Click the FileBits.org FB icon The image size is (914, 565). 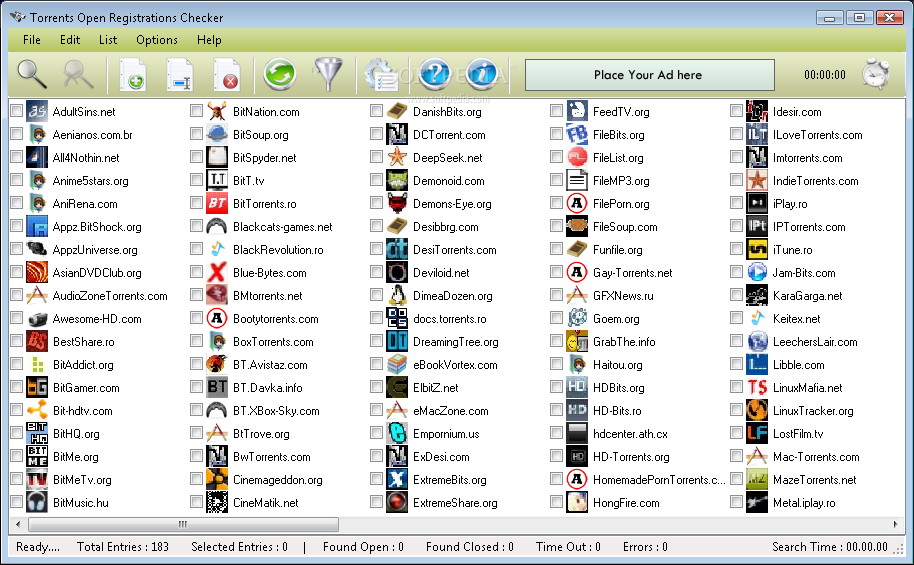[x=577, y=135]
